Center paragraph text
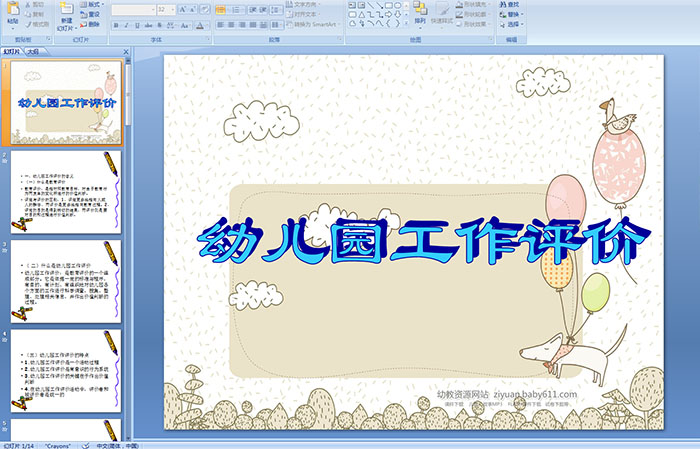This screenshot has width=700, height=449. [x=231, y=25]
